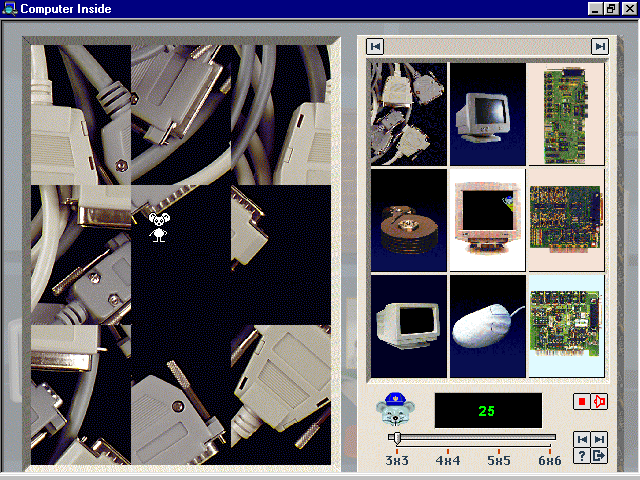Select the hard disk drive thumbnail
640x480 pixels.
point(409,219)
